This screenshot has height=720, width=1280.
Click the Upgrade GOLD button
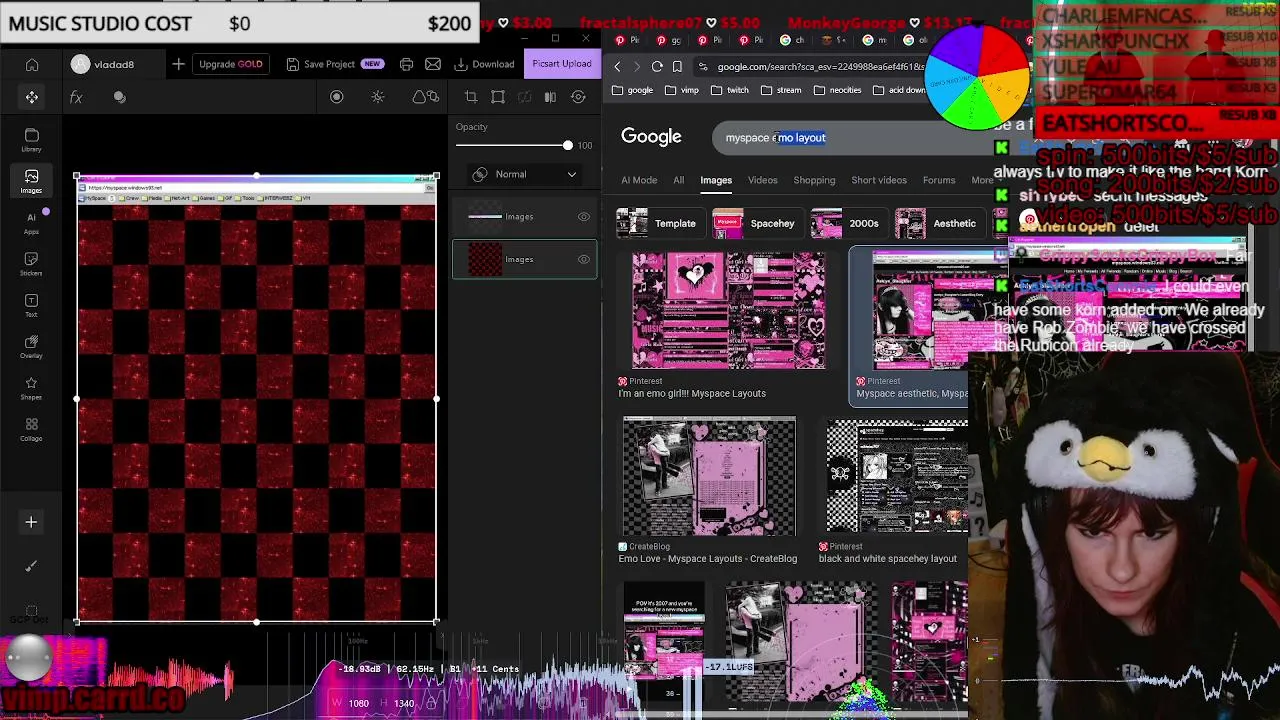pyautogui.click(x=231, y=64)
